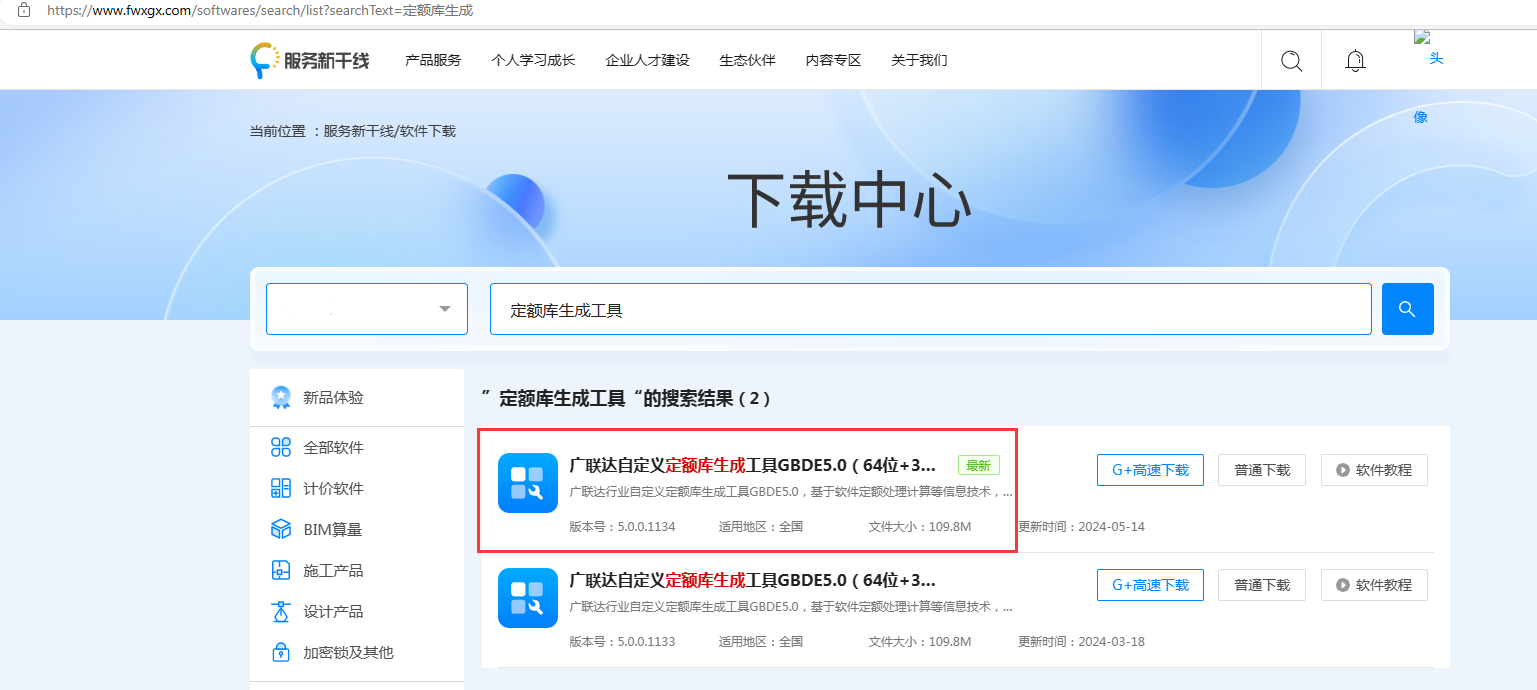Click the date 更新时间：2024-05-14
The image size is (1537, 690).
coord(1082,526)
